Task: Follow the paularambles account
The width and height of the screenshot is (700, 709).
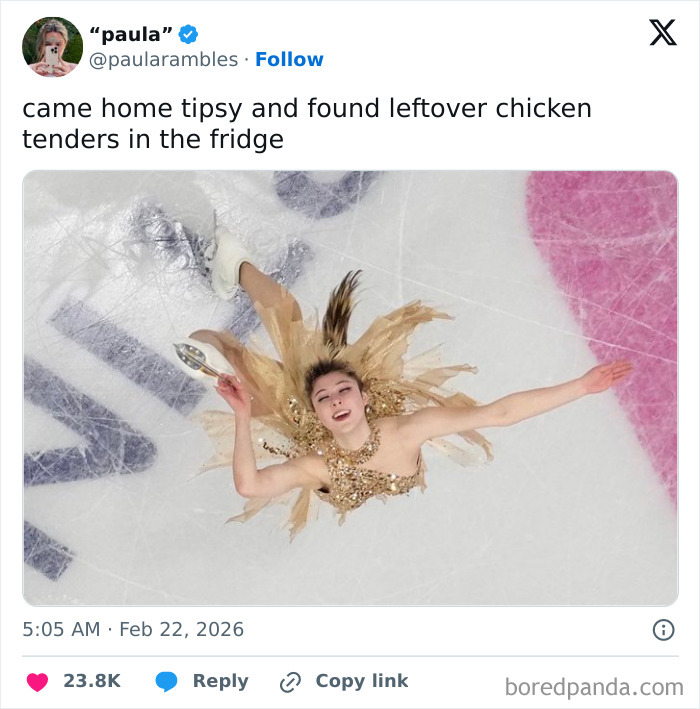Action: click(x=289, y=60)
